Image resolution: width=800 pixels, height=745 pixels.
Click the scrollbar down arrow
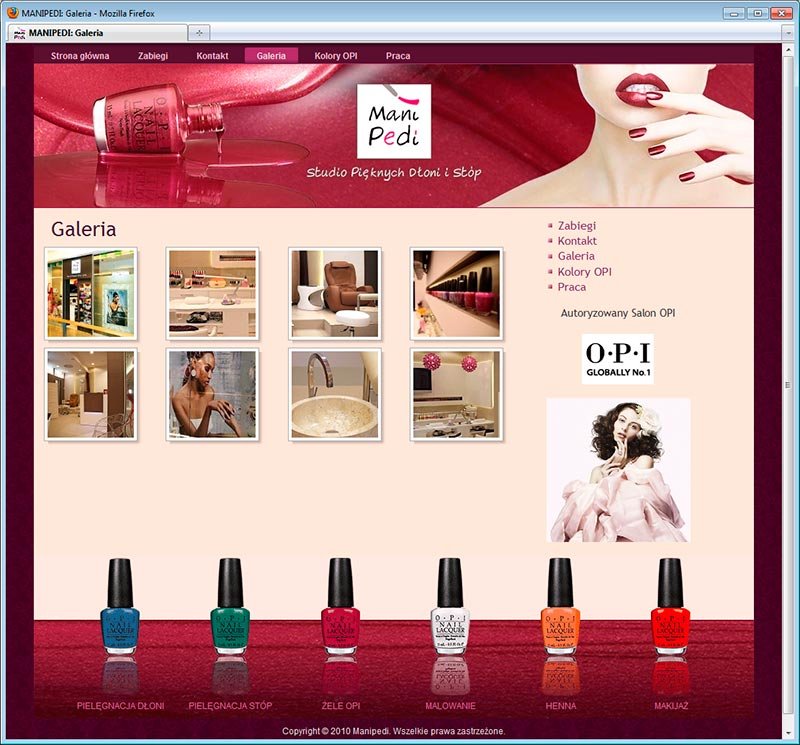[x=788, y=733]
